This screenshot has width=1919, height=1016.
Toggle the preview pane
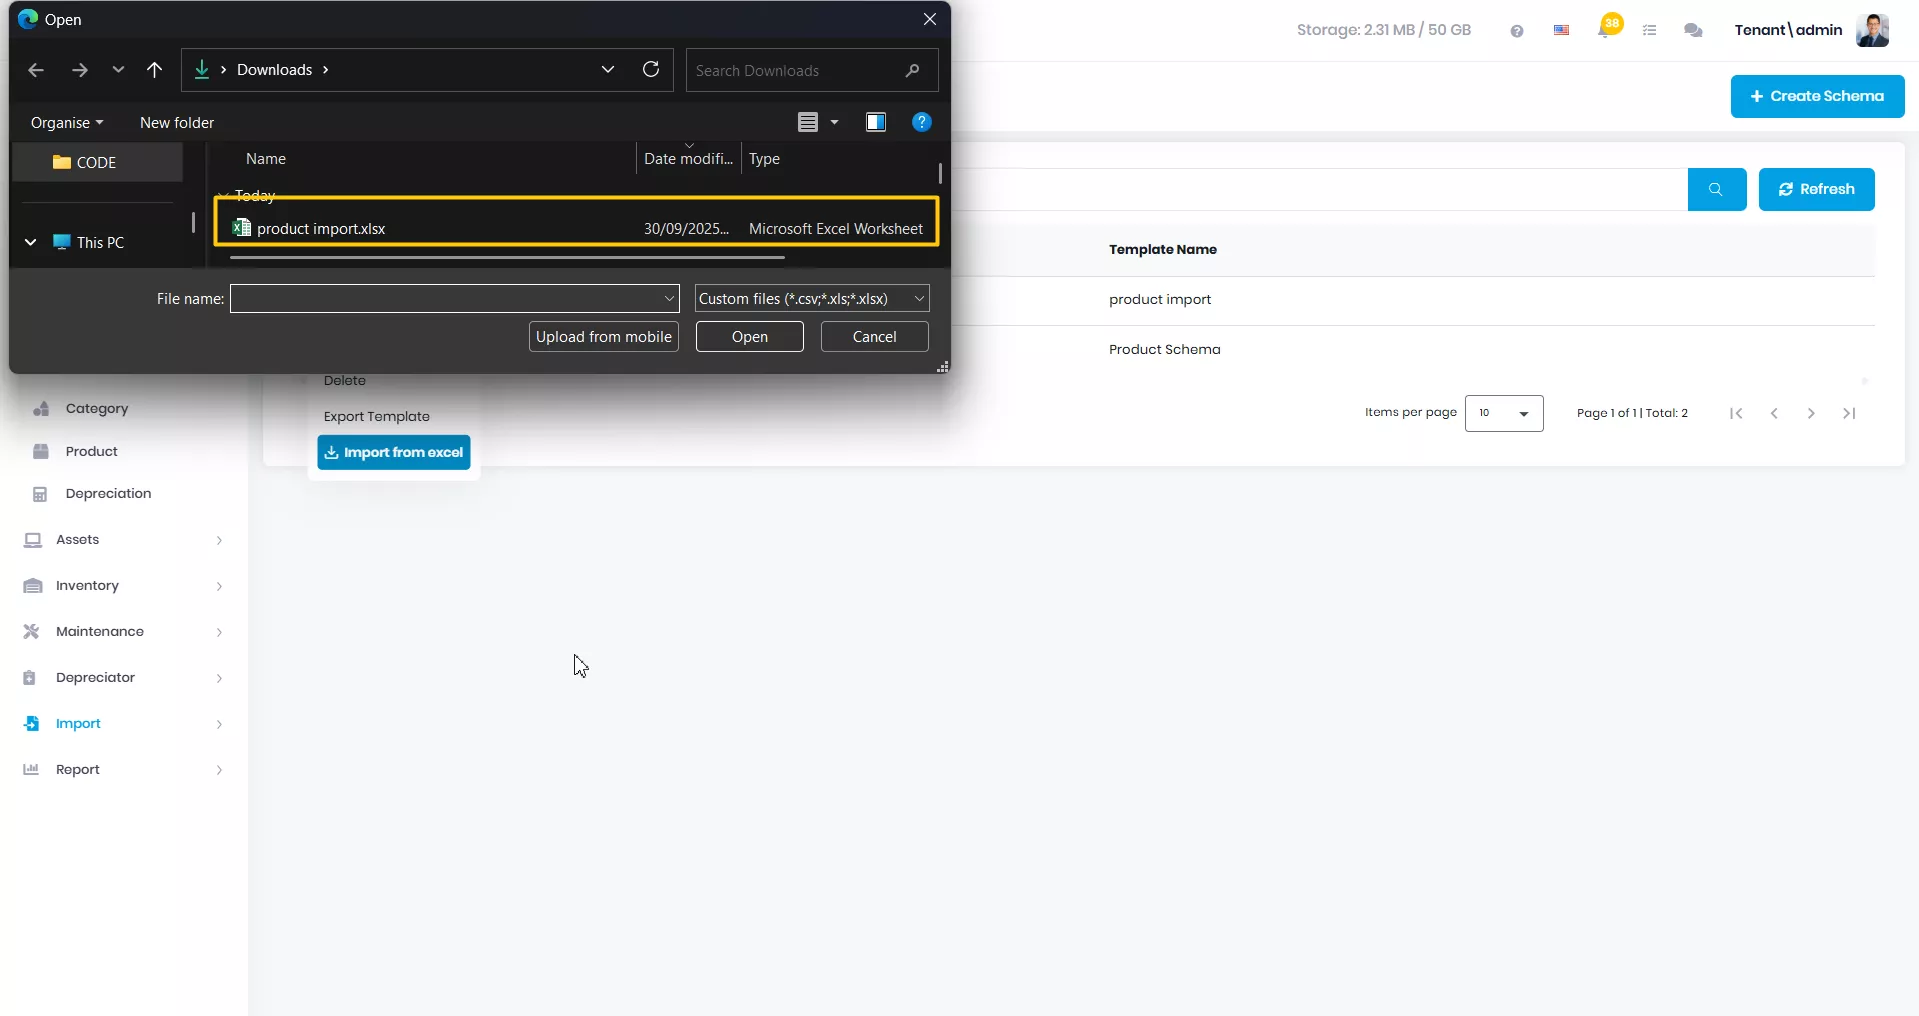[x=876, y=122]
